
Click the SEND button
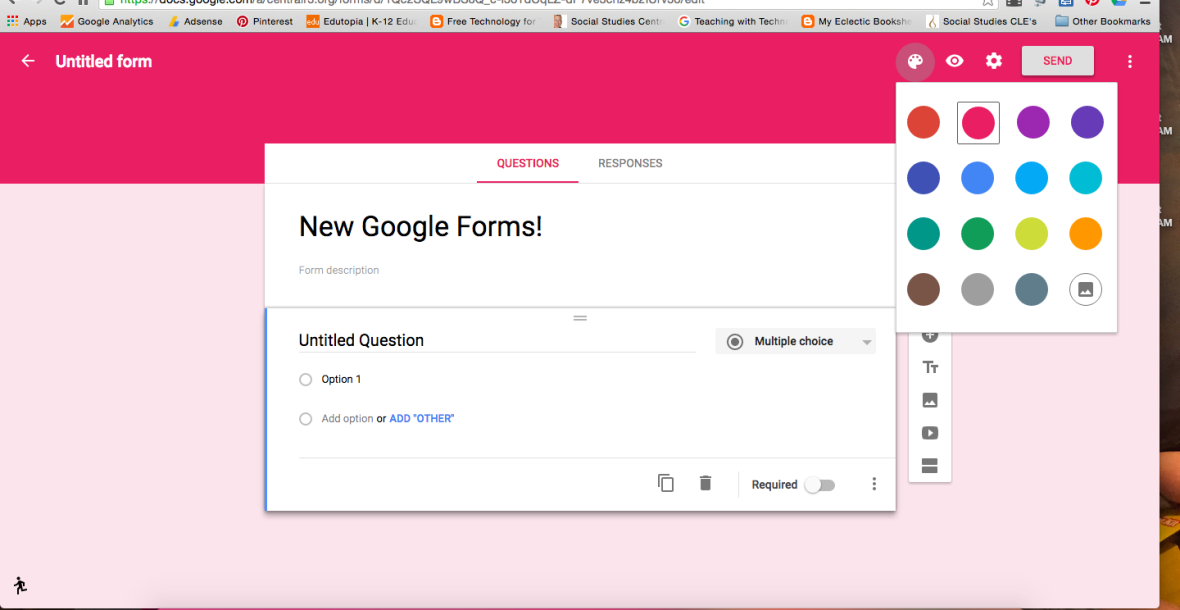click(x=1057, y=61)
